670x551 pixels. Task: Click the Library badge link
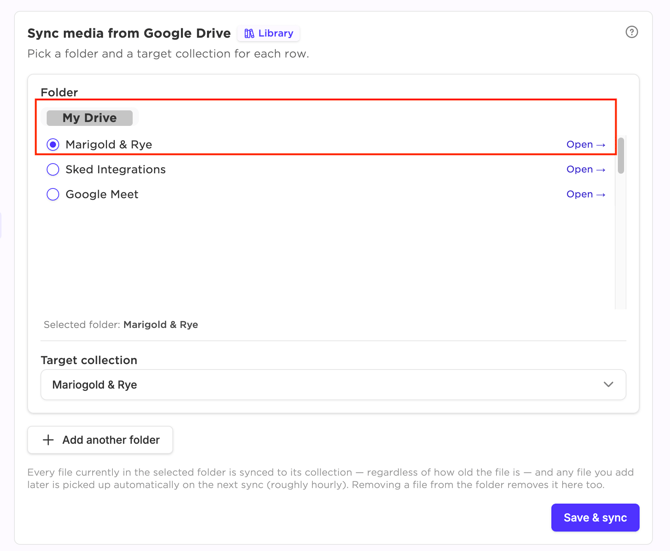tap(269, 33)
